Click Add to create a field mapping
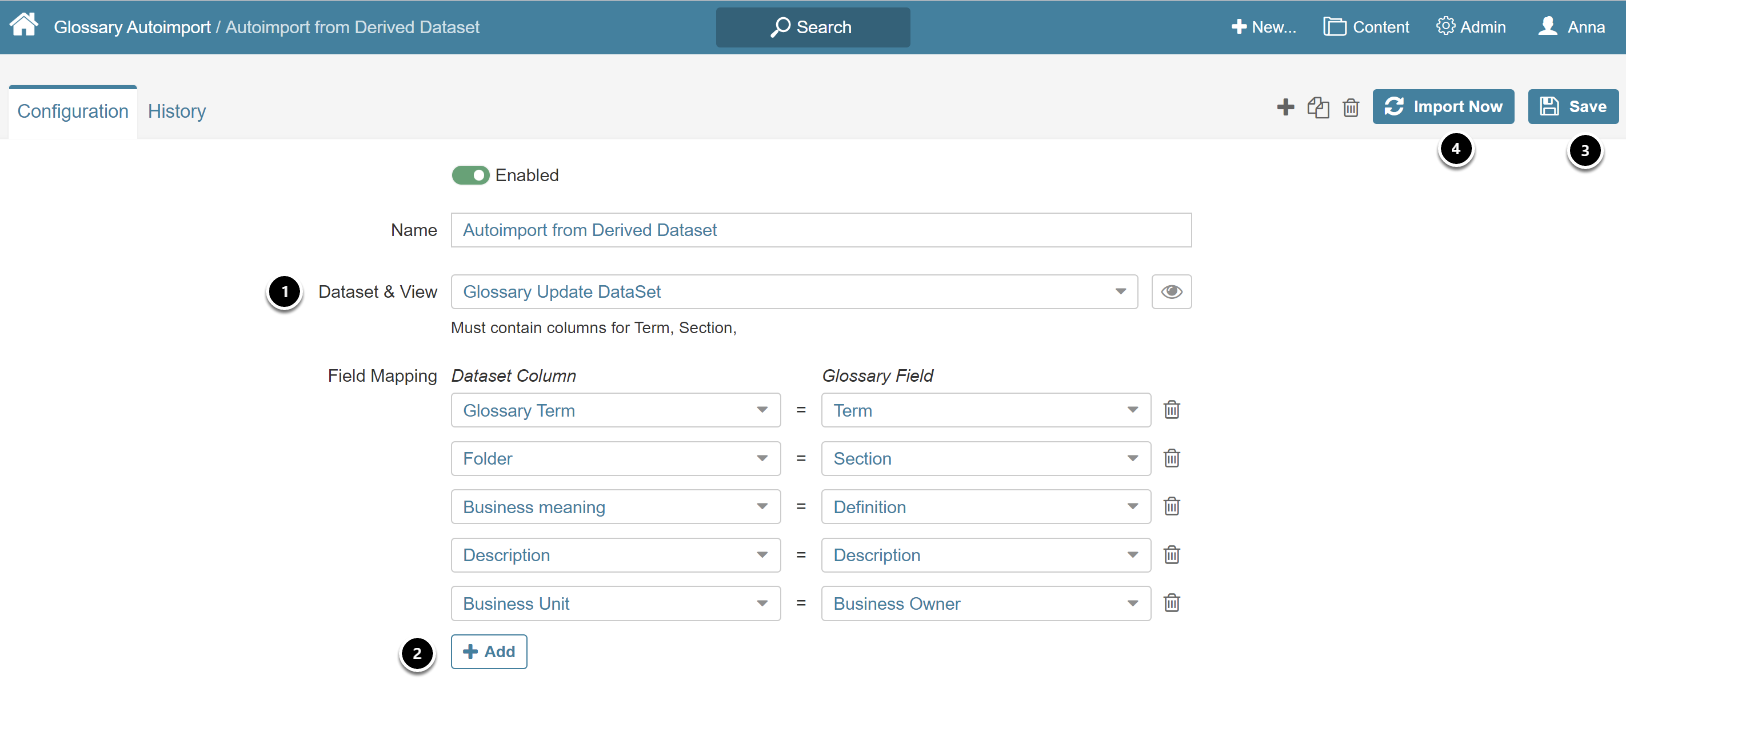This screenshot has width=1758, height=750. (489, 652)
